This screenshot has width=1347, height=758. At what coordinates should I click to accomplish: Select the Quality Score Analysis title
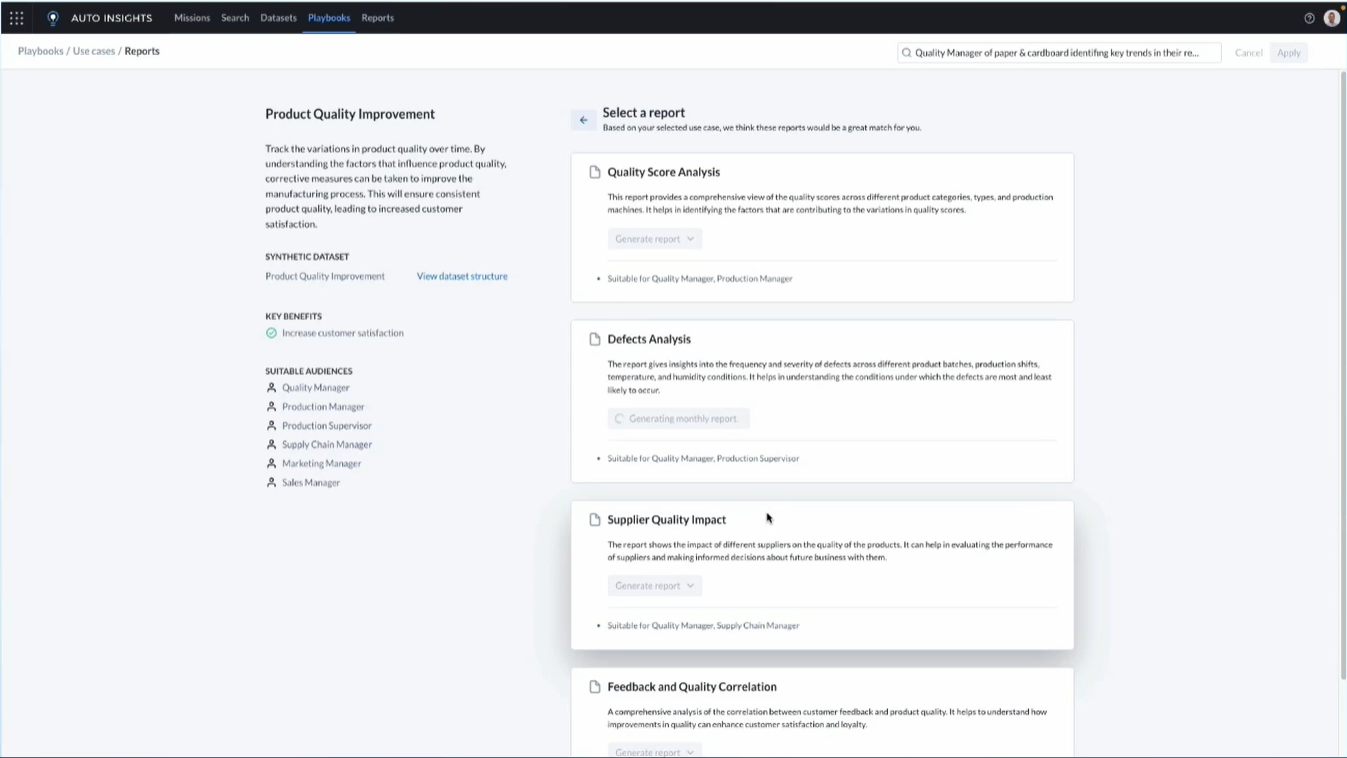pos(664,172)
